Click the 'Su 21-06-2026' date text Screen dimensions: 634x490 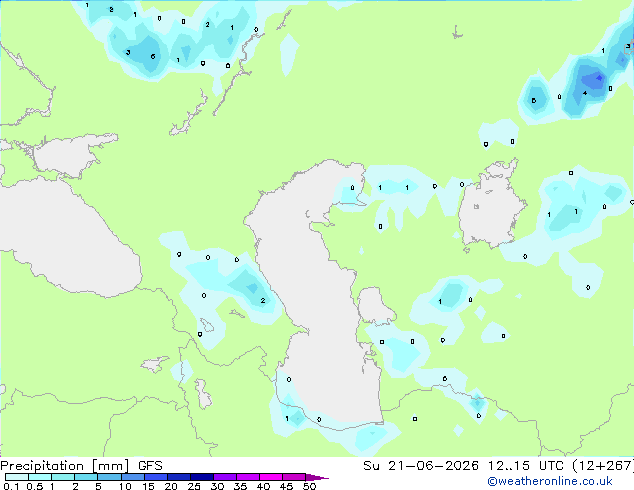[x=421, y=466]
